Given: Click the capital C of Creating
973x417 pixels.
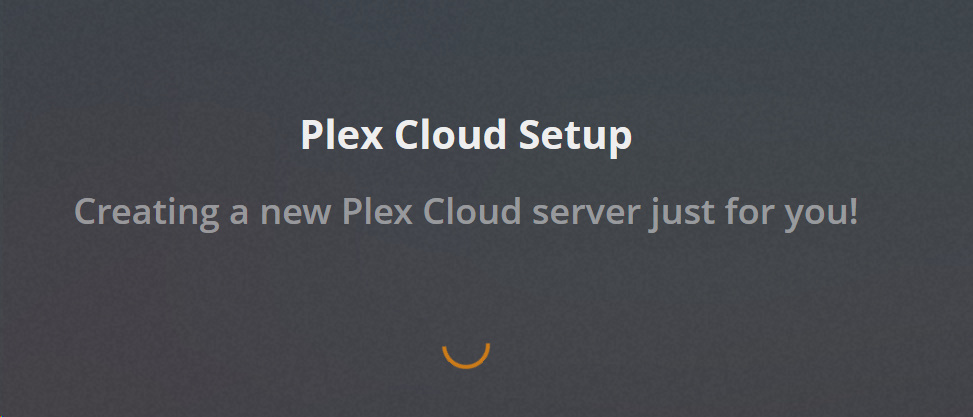Looking at the screenshot, I should pyautogui.click(x=86, y=211).
